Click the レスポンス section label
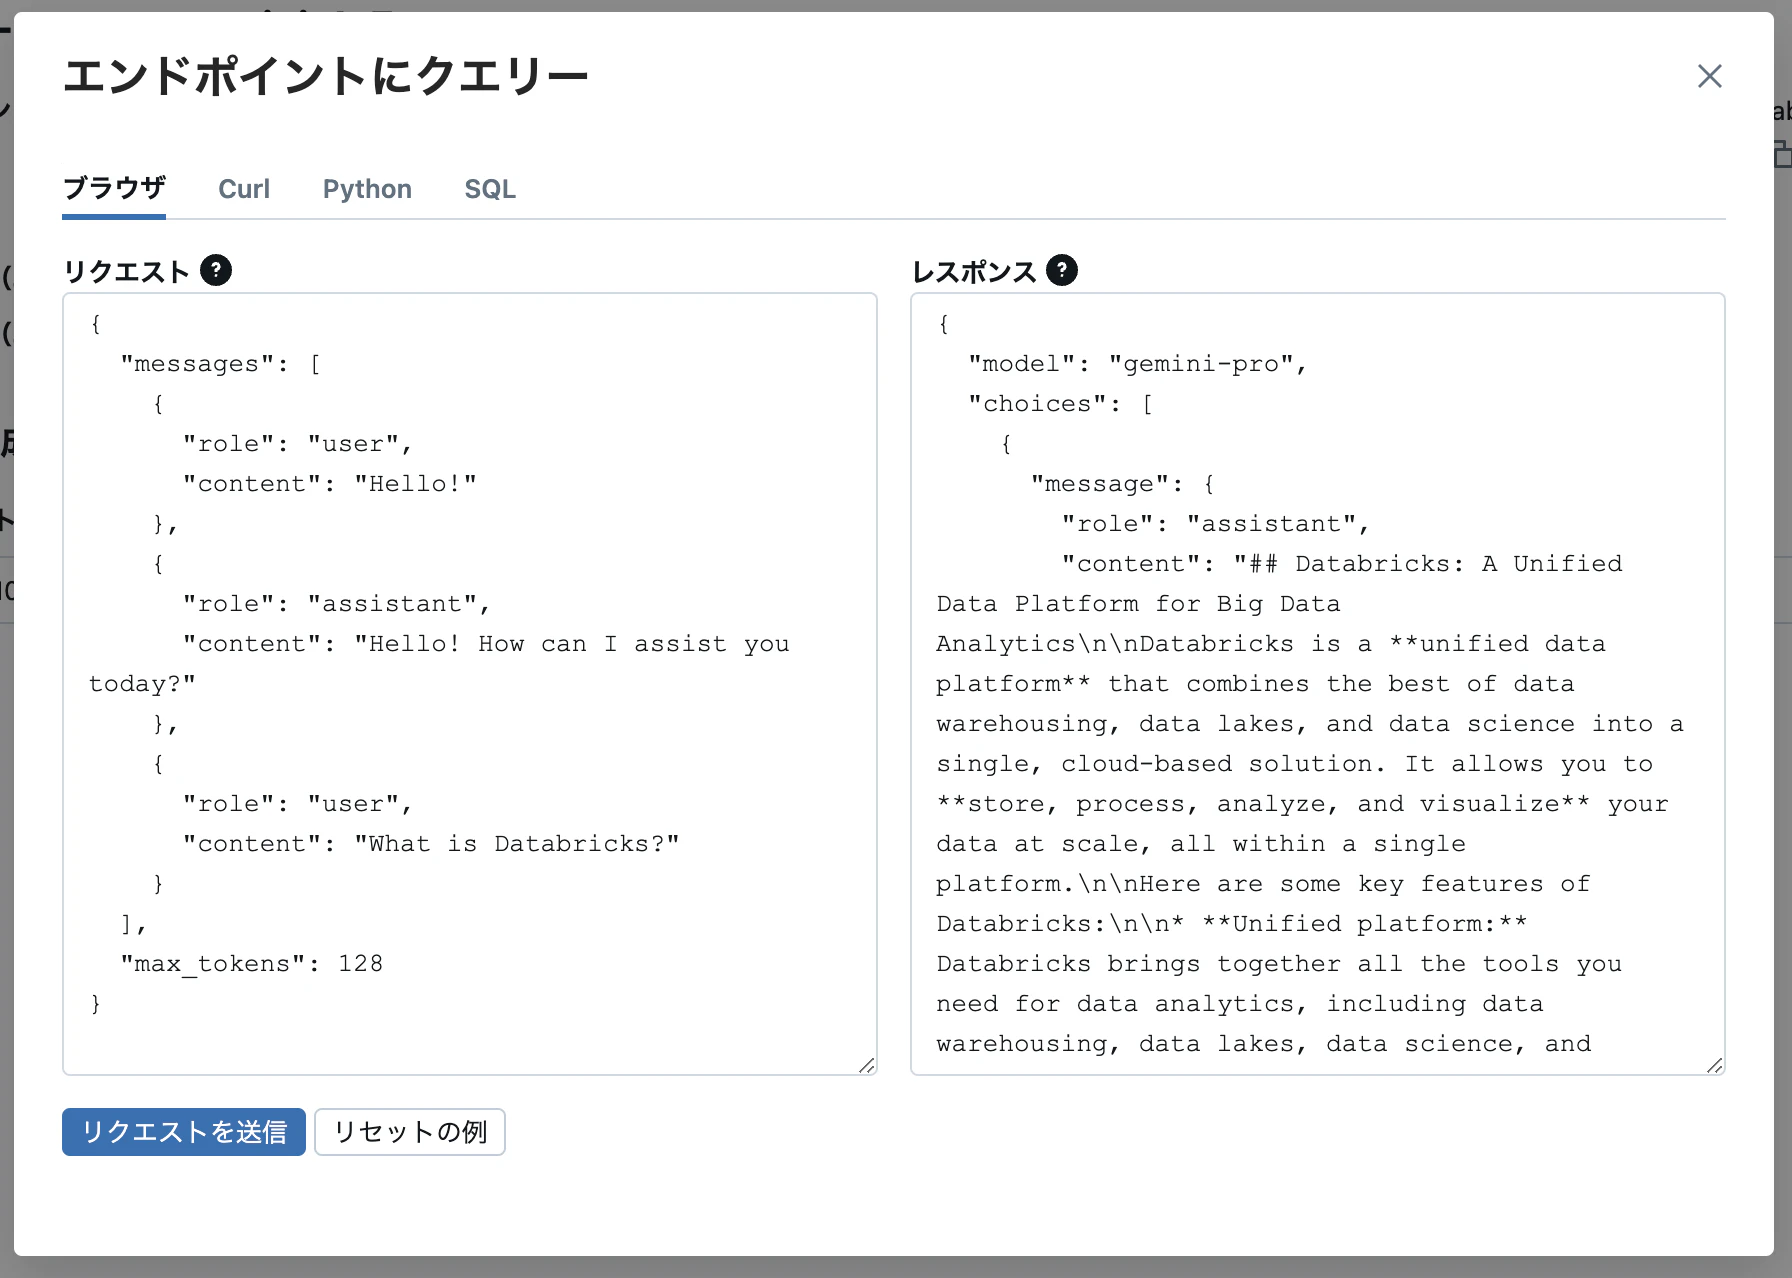This screenshot has width=1792, height=1278. pos(974,271)
